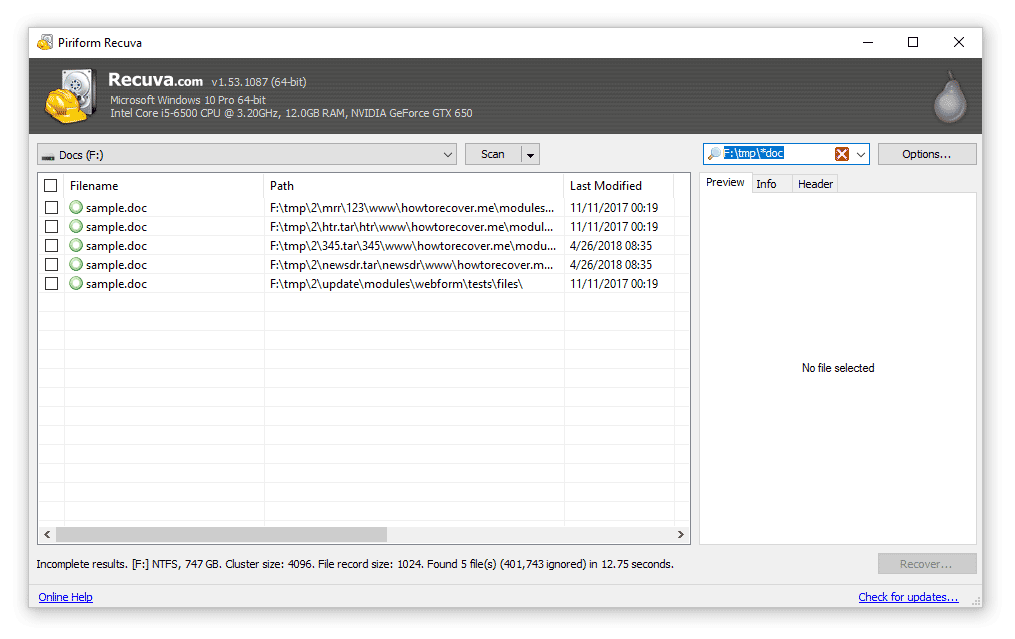Select path cell starting F:\tmp\2\345.tar

[x=413, y=245]
